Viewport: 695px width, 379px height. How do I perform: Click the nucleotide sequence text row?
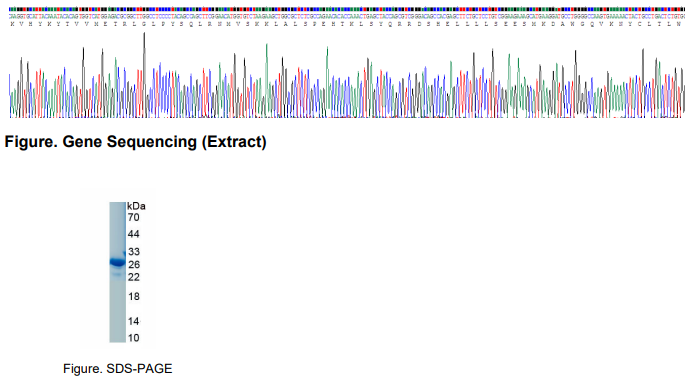point(347,16)
